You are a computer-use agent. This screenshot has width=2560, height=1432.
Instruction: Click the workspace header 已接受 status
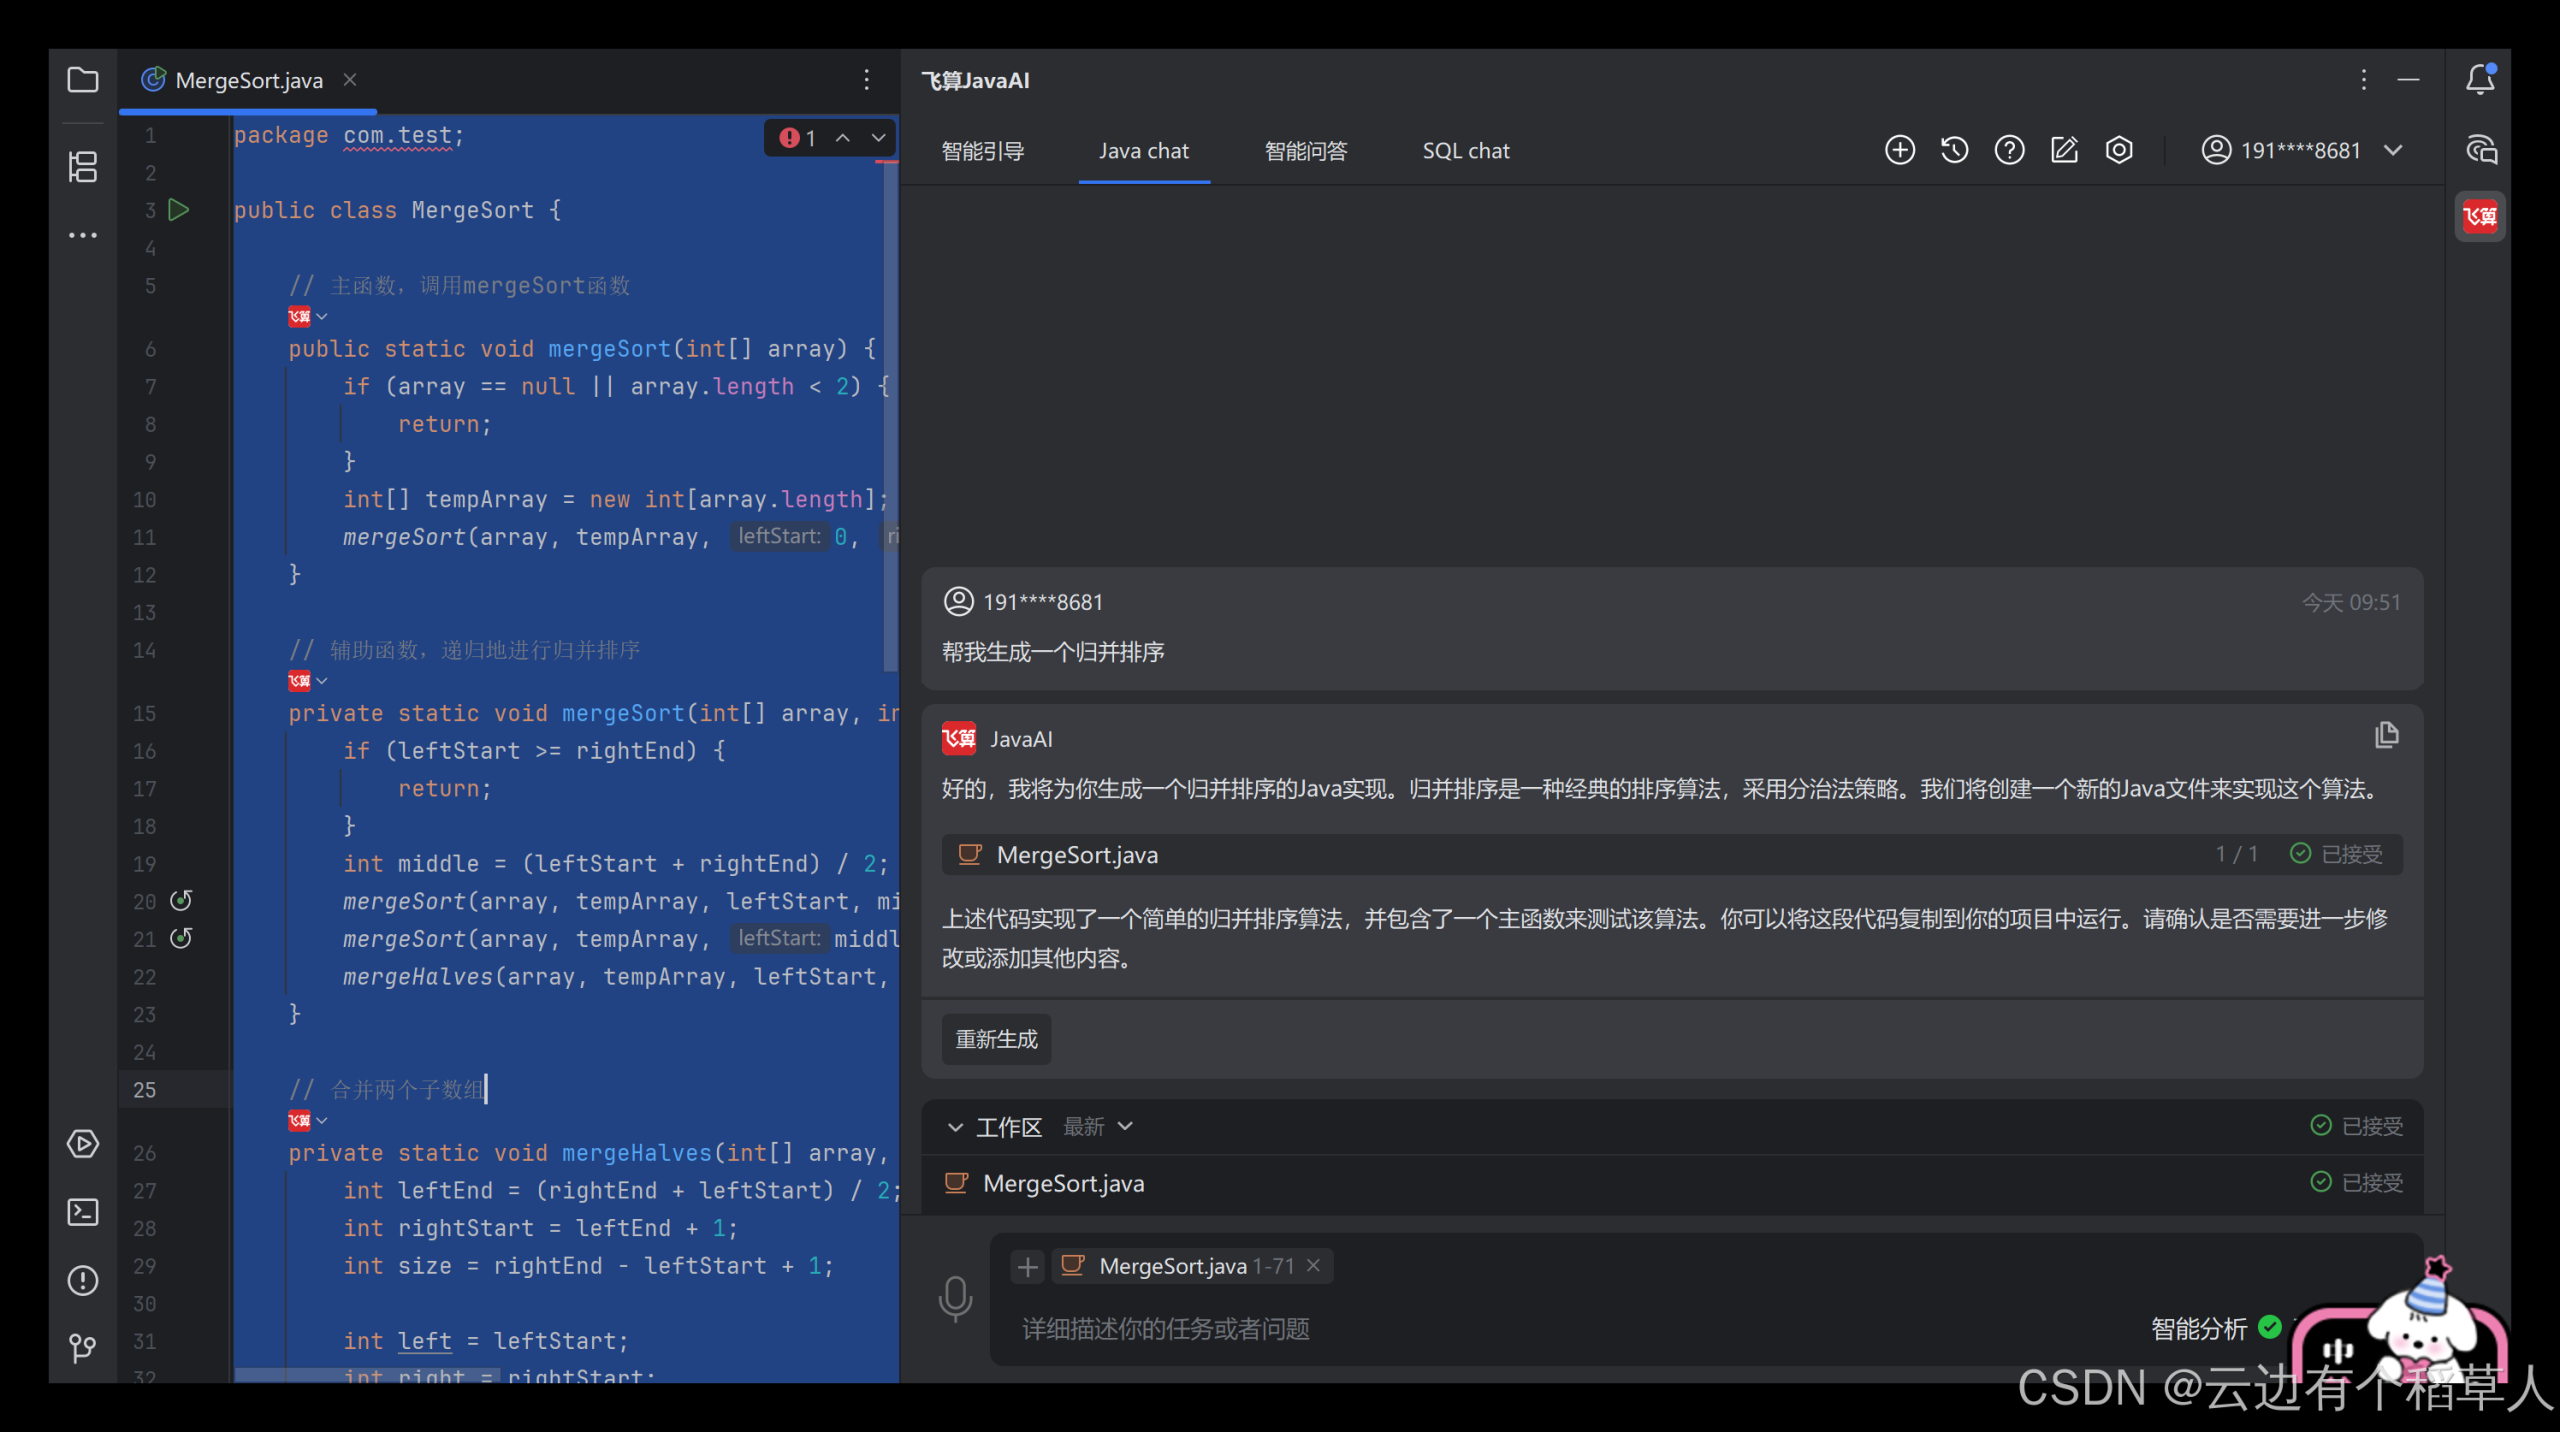2355,1127
